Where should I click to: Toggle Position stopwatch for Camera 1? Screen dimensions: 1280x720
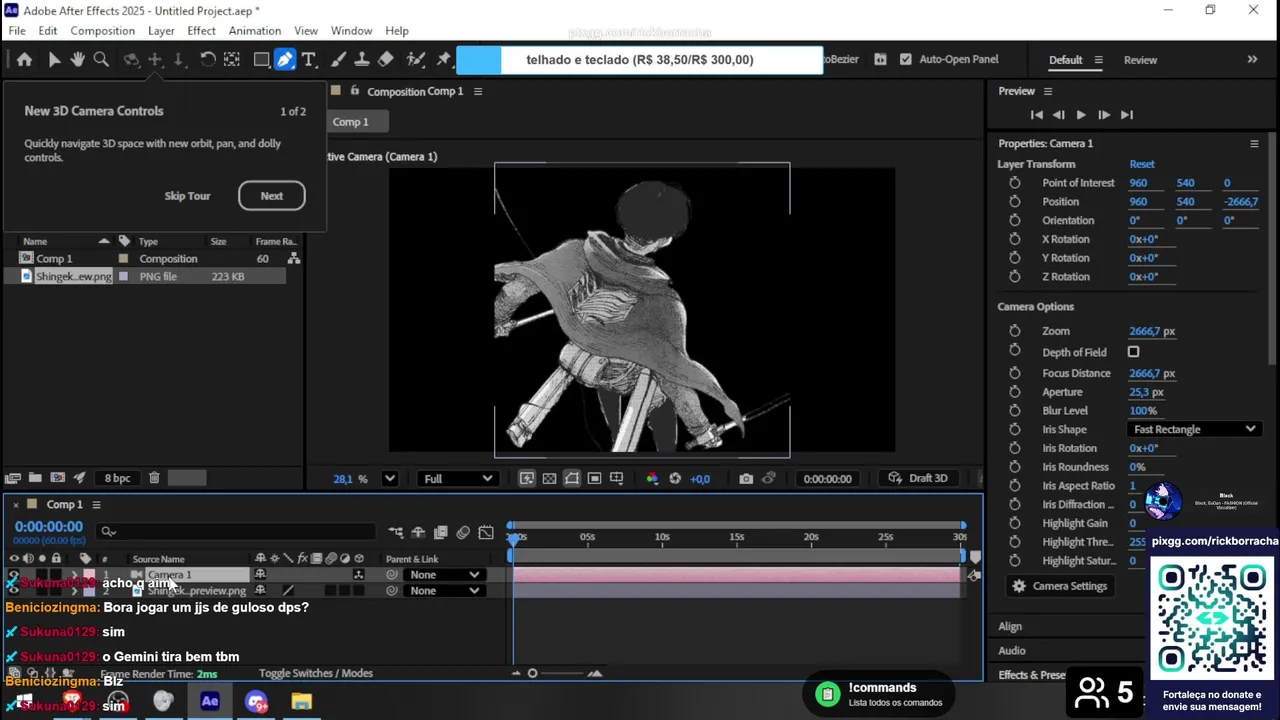tap(1015, 201)
